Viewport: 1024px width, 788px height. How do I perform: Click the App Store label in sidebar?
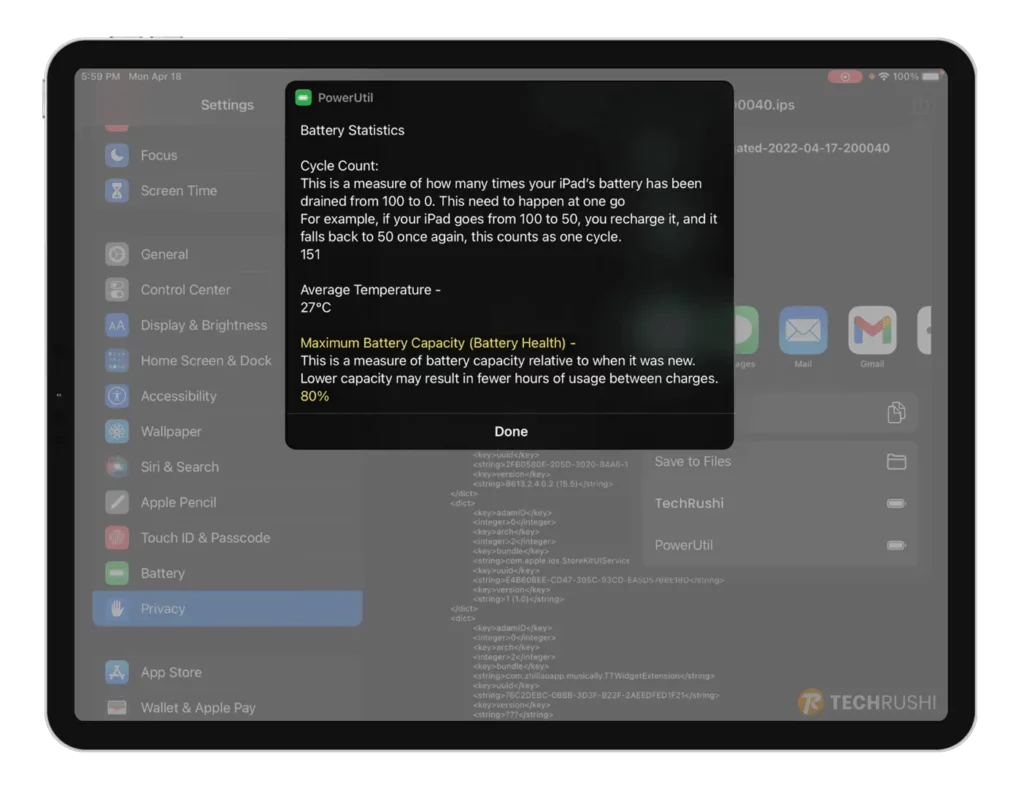tap(171, 672)
